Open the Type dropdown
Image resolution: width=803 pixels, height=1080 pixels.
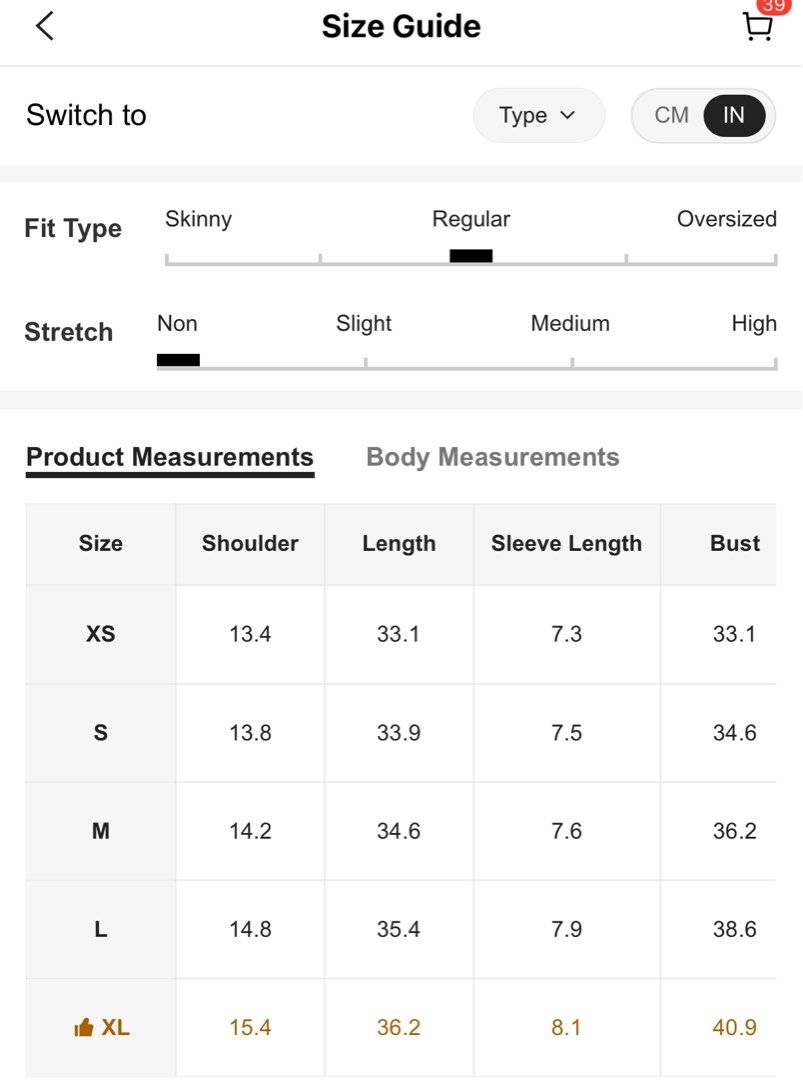coord(539,115)
